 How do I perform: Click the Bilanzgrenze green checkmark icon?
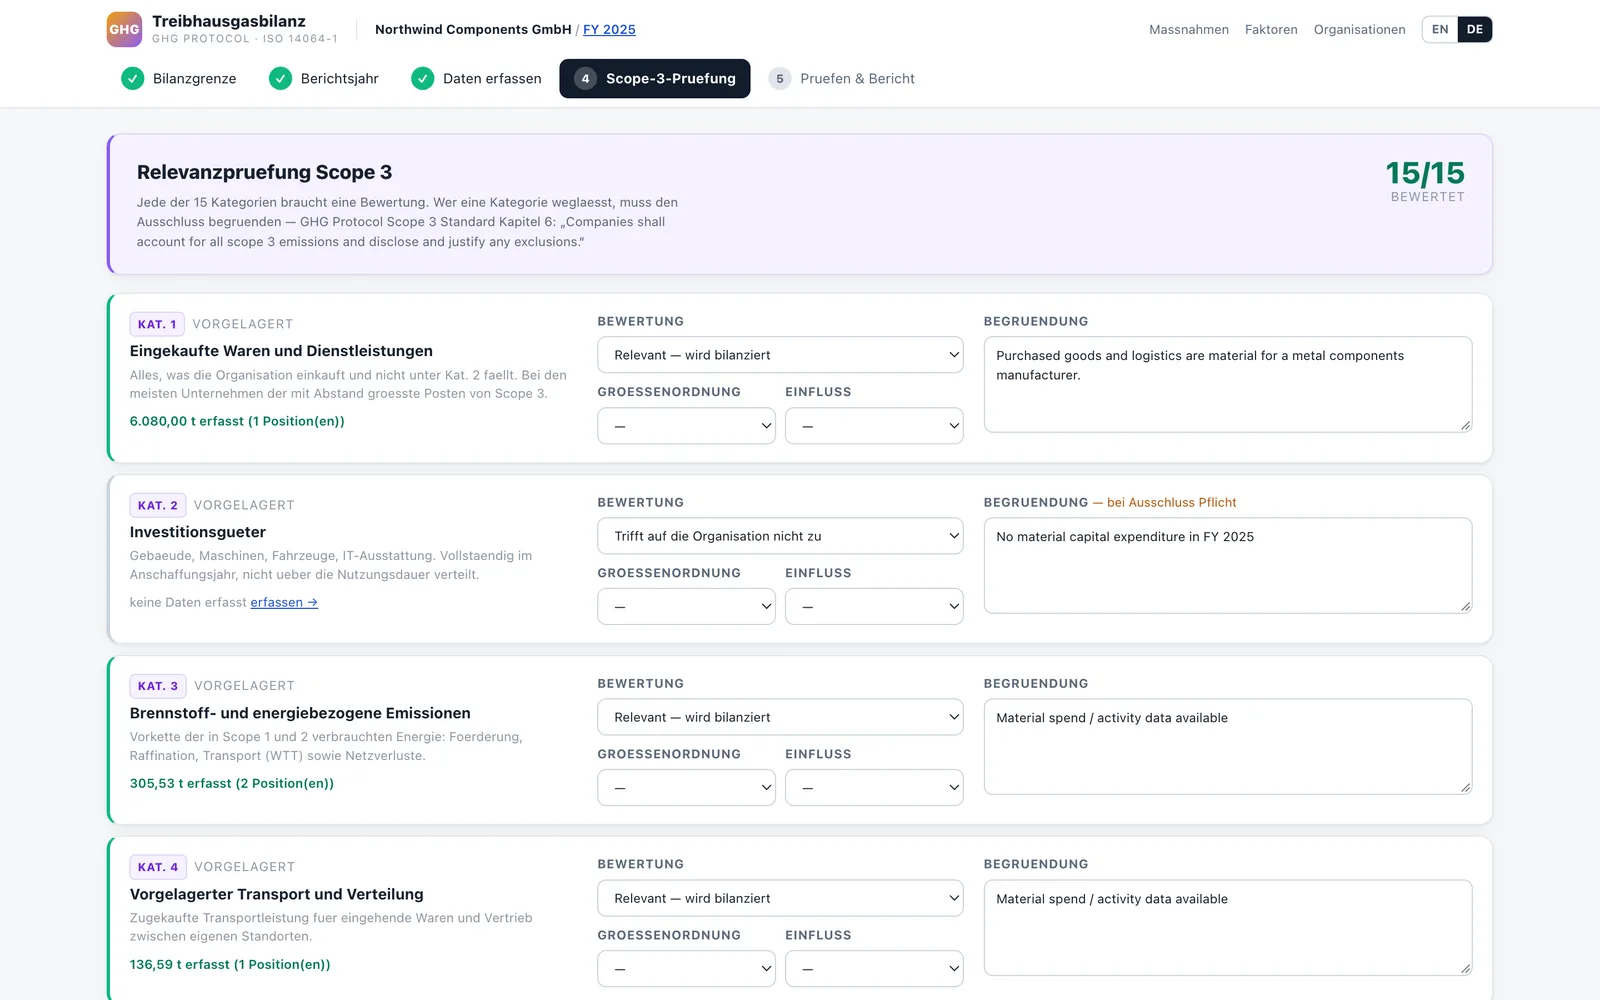[x=132, y=78]
